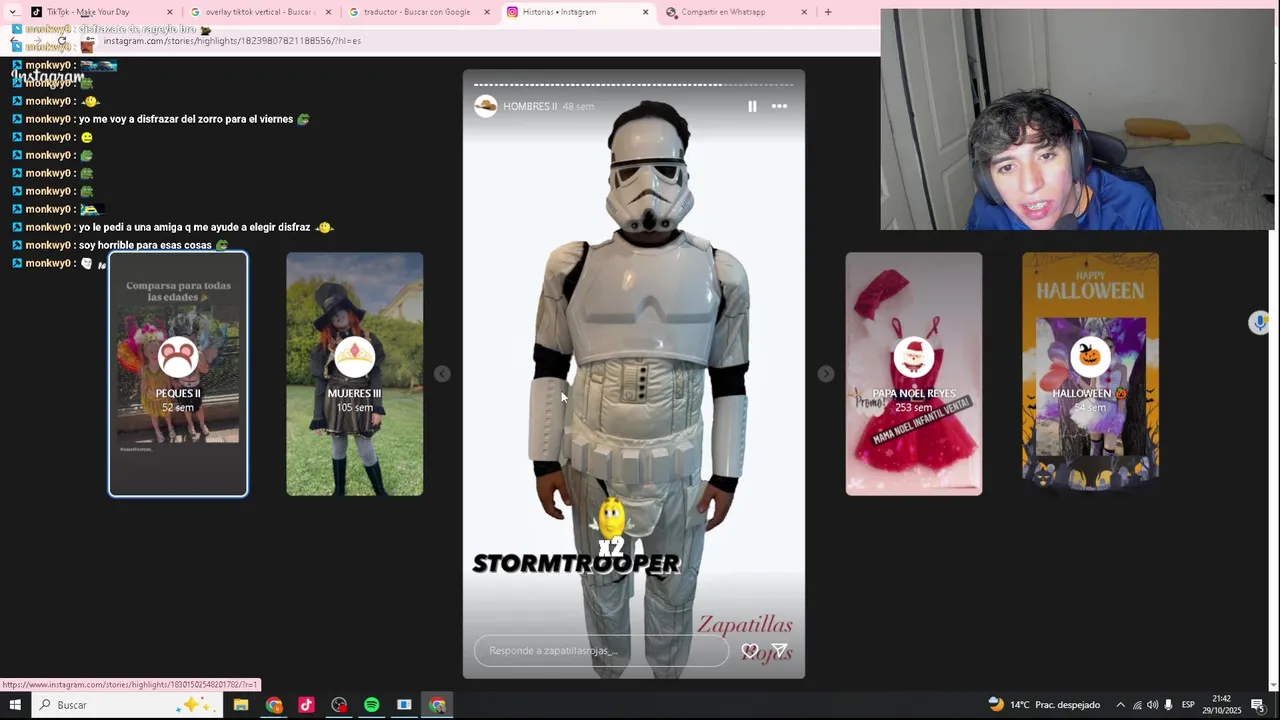The height and width of the screenshot is (720, 1280).
Task: Open the volume speaker tray icon
Action: pyautogui.click(x=1152, y=705)
